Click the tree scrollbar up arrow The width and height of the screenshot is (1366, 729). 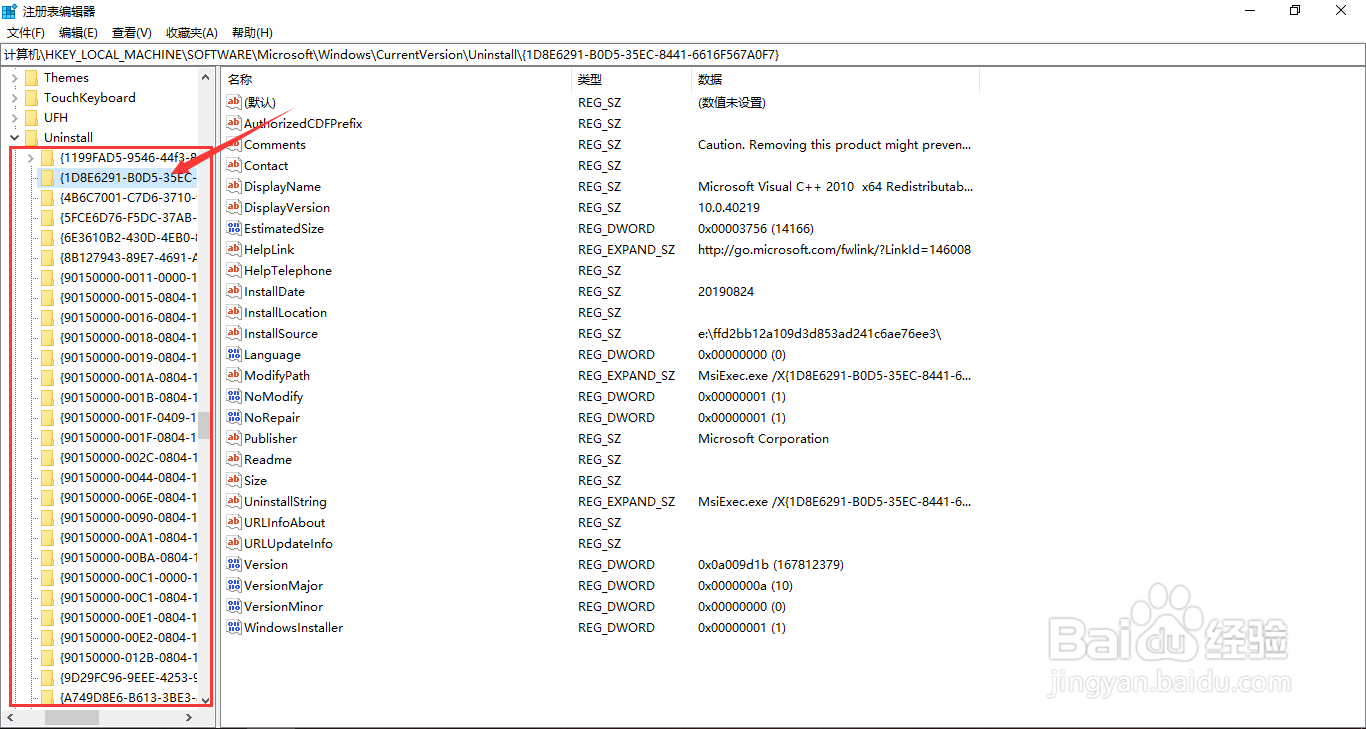coord(205,77)
